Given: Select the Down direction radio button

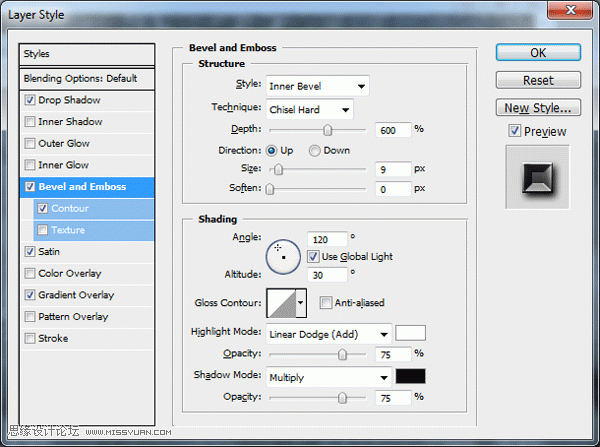Looking at the screenshot, I should 315,151.
